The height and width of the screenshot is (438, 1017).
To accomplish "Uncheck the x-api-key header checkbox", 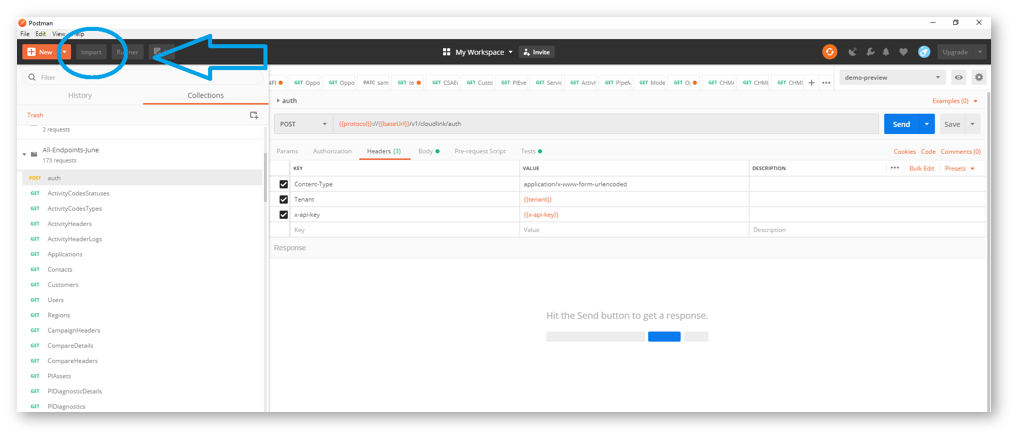I will pos(283,214).
